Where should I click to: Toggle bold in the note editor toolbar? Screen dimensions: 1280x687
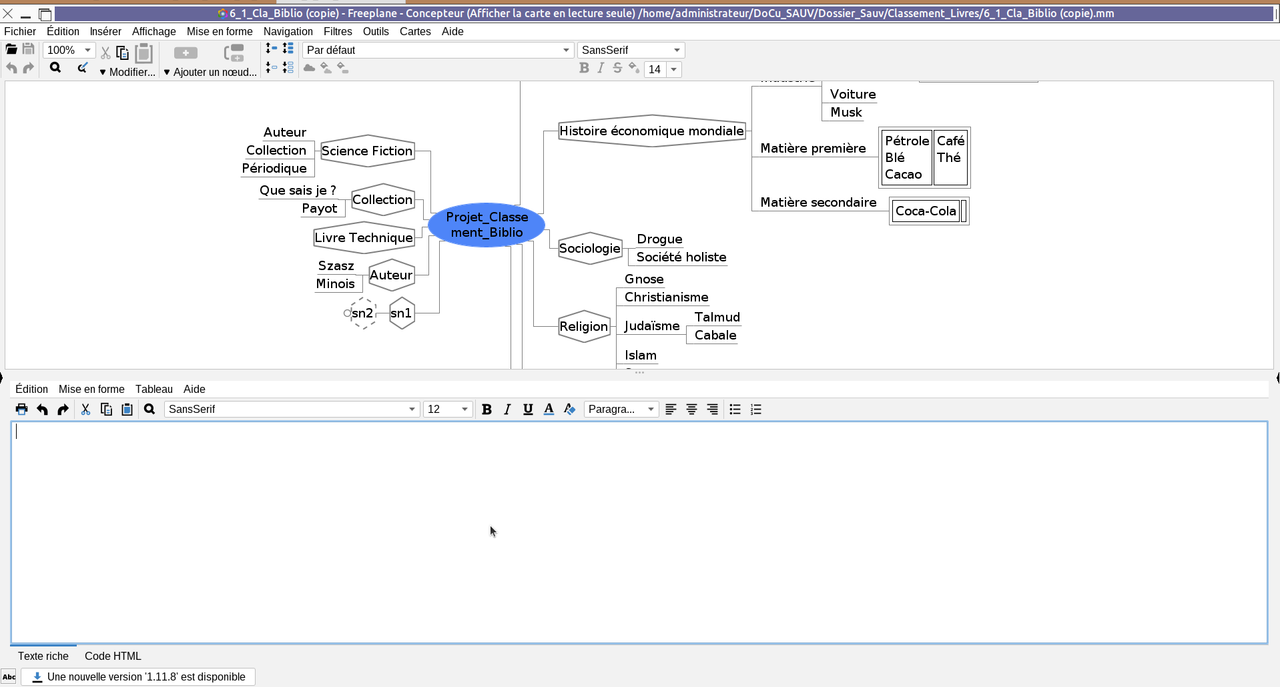pyautogui.click(x=487, y=409)
